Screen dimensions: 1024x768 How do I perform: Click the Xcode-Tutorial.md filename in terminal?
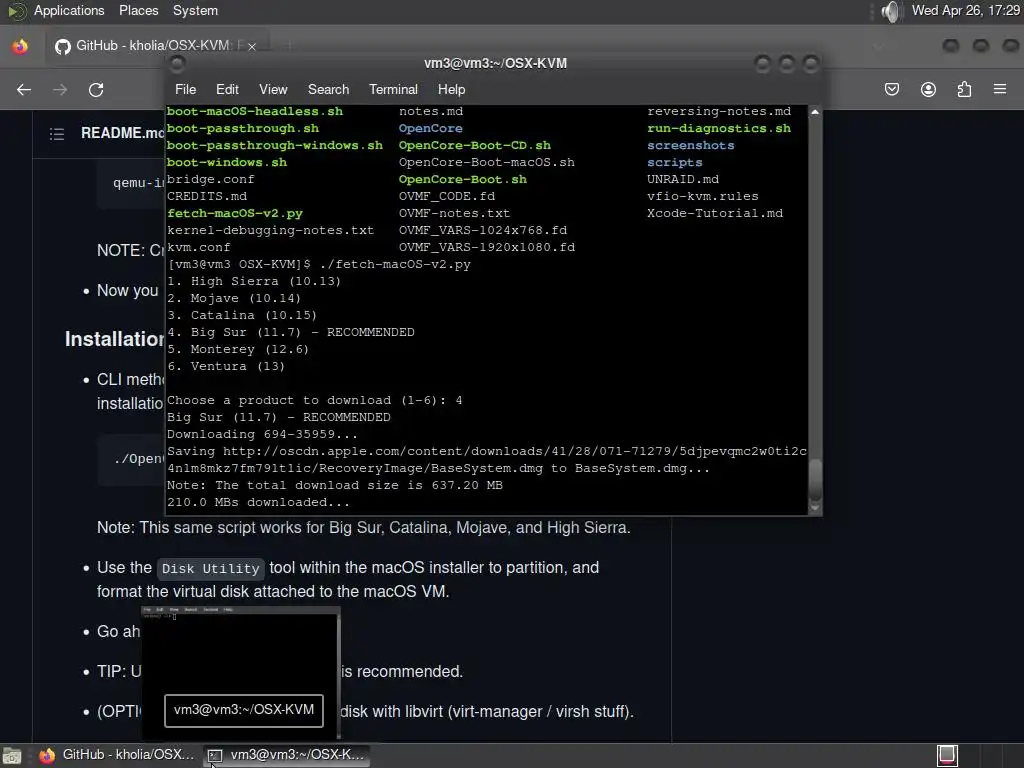[714, 214]
